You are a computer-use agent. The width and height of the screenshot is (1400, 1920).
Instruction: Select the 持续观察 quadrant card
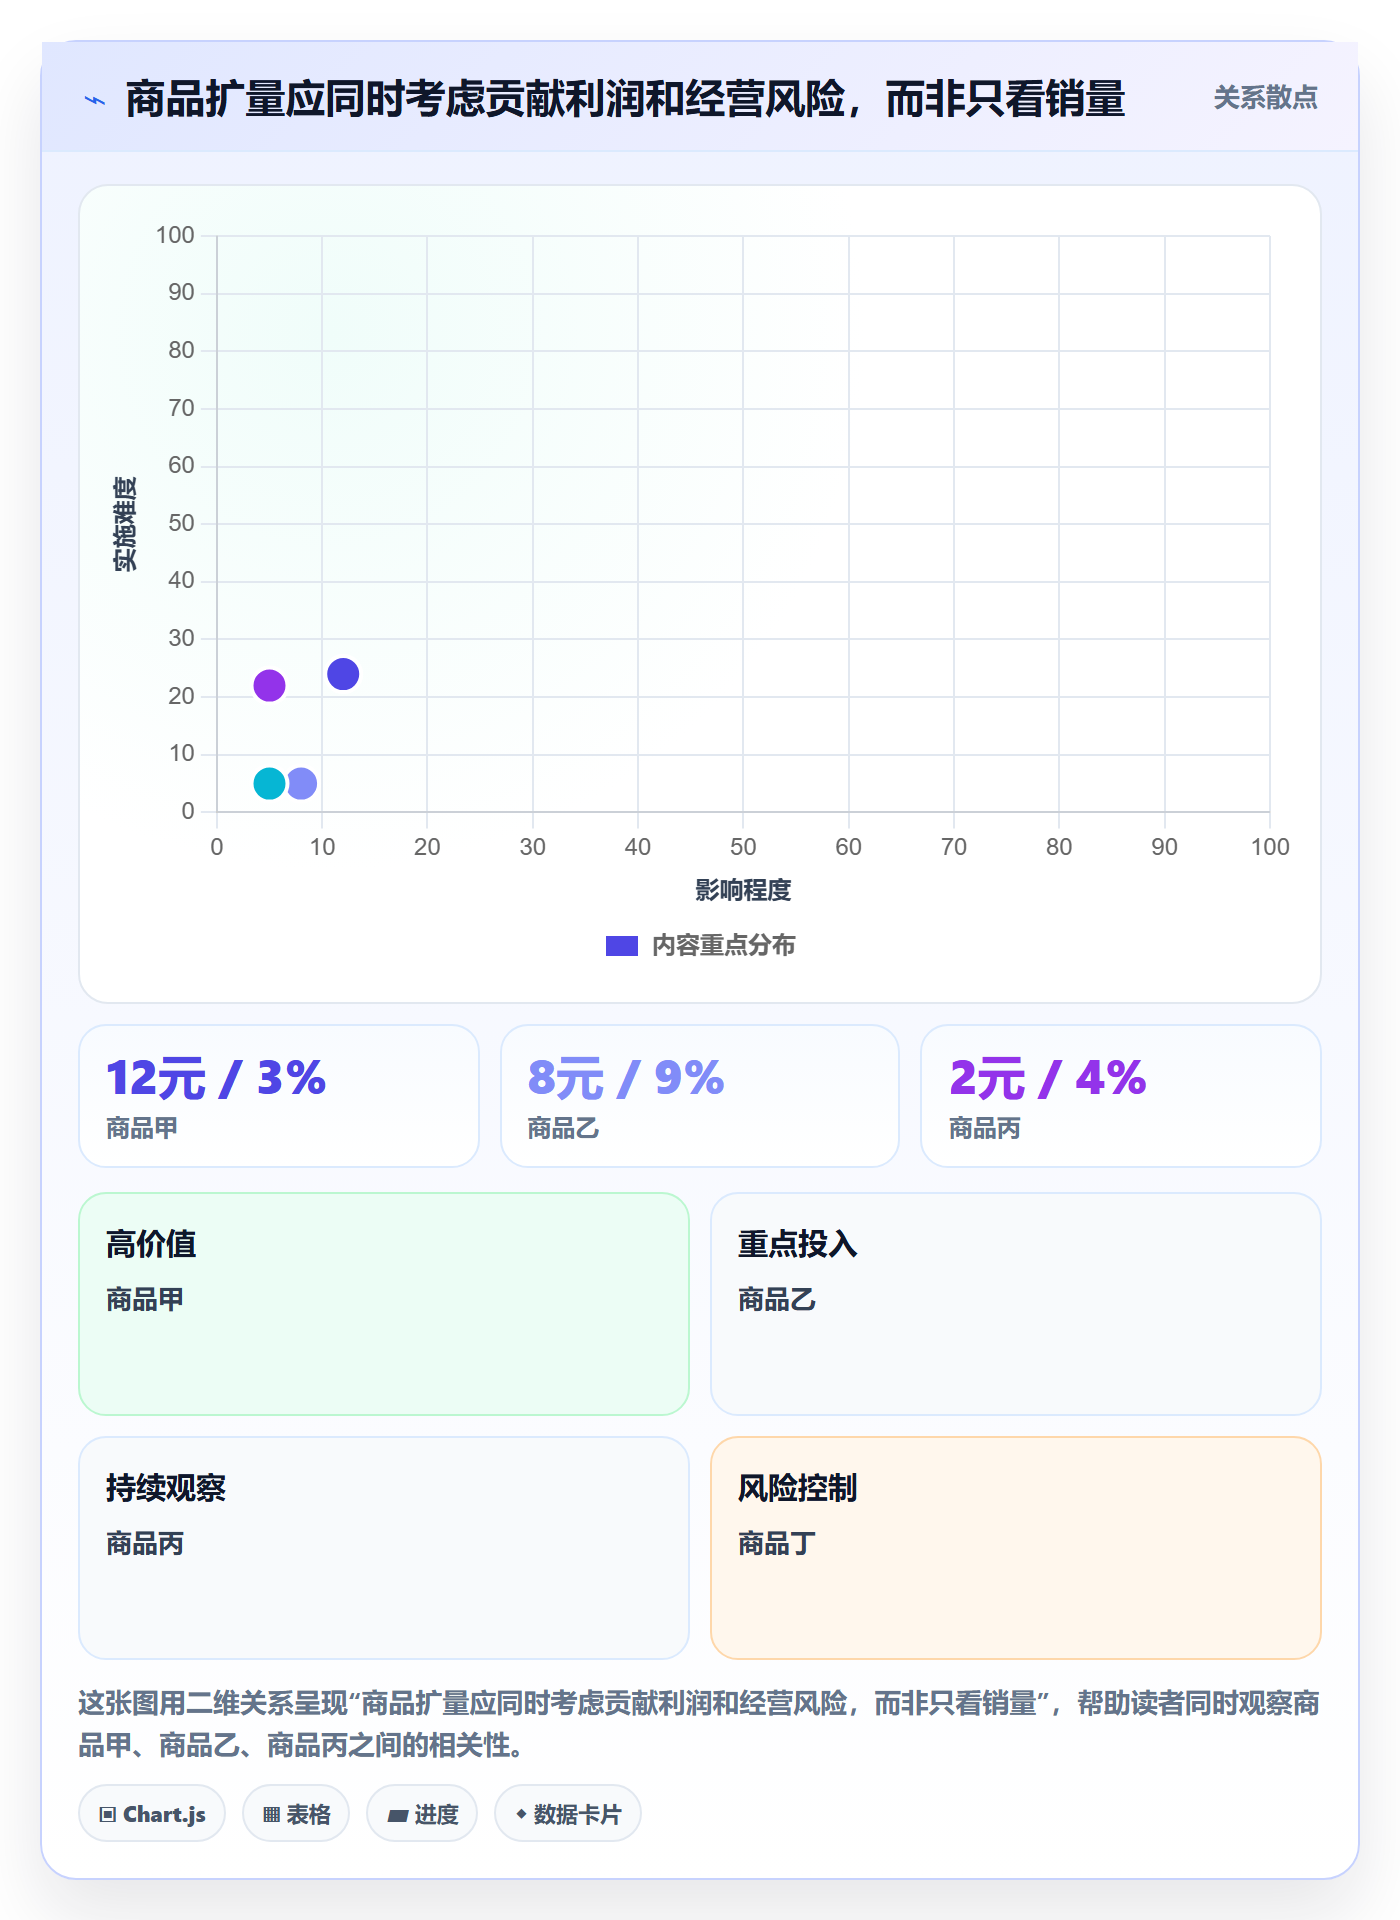(x=384, y=1548)
